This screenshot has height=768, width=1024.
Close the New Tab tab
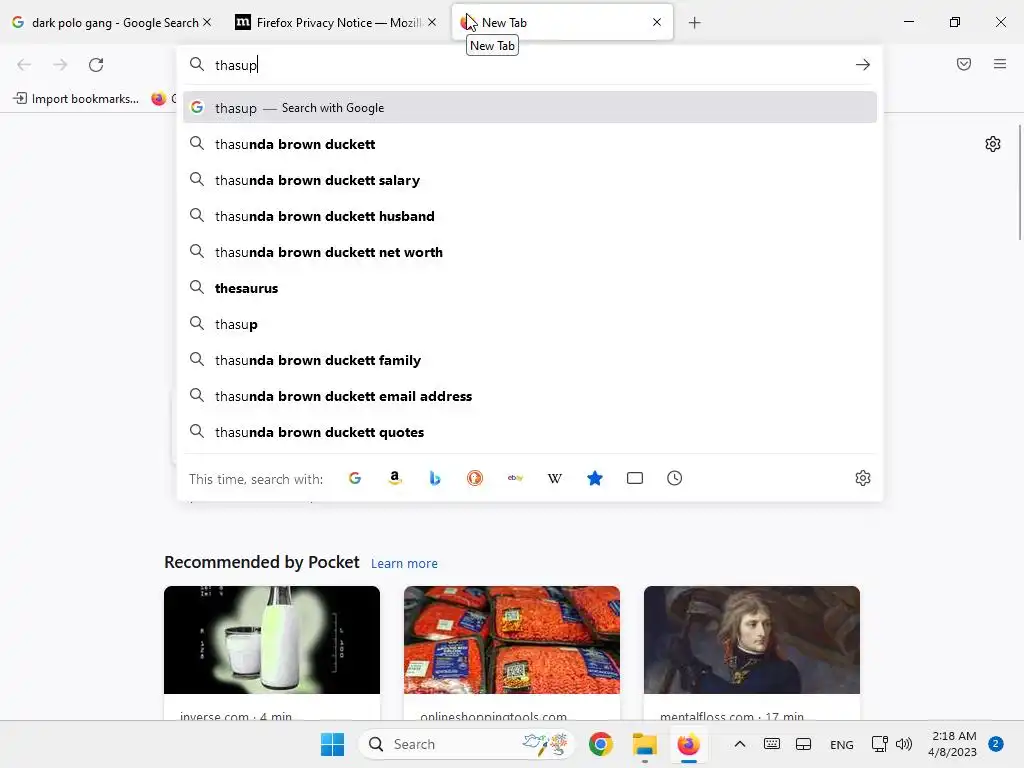pyautogui.click(x=657, y=22)
